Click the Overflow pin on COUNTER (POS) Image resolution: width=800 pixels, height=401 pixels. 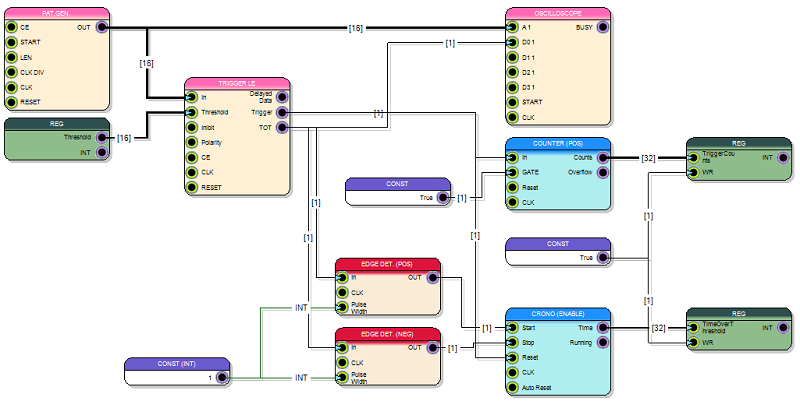pos(603,172)
